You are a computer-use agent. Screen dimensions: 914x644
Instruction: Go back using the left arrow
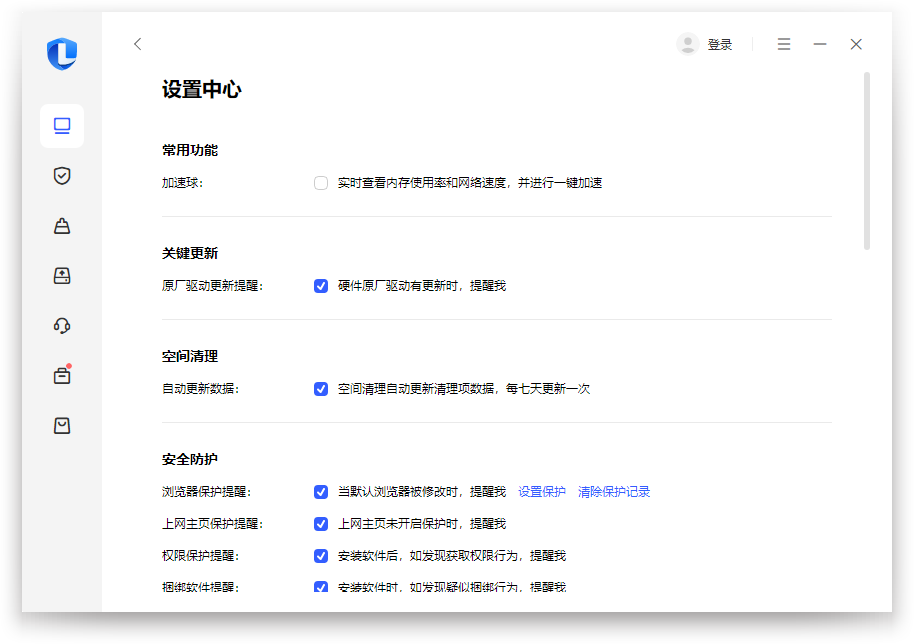coord(138,44)
